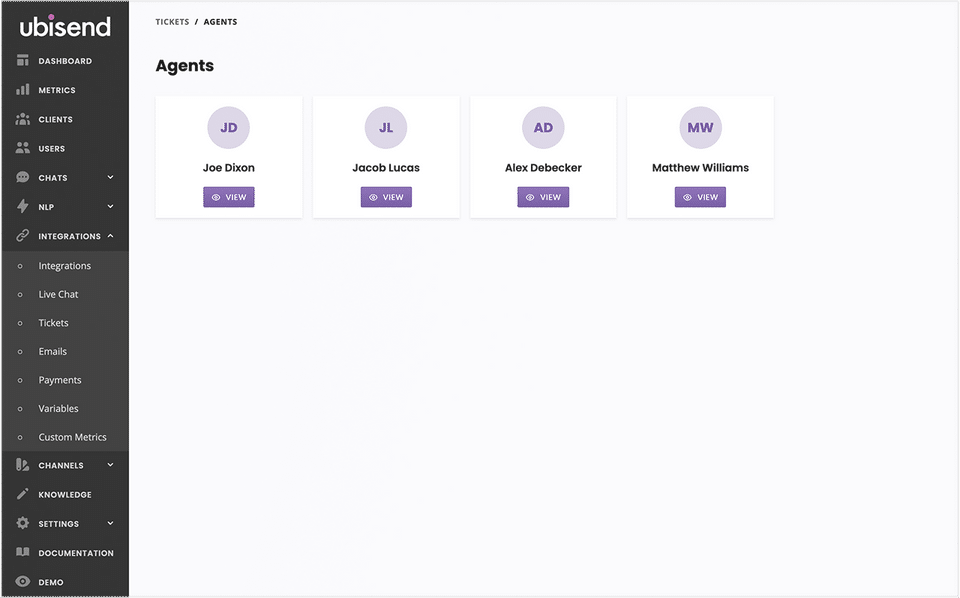
Task: Click the Users people icon
Action: click(23, 148)
